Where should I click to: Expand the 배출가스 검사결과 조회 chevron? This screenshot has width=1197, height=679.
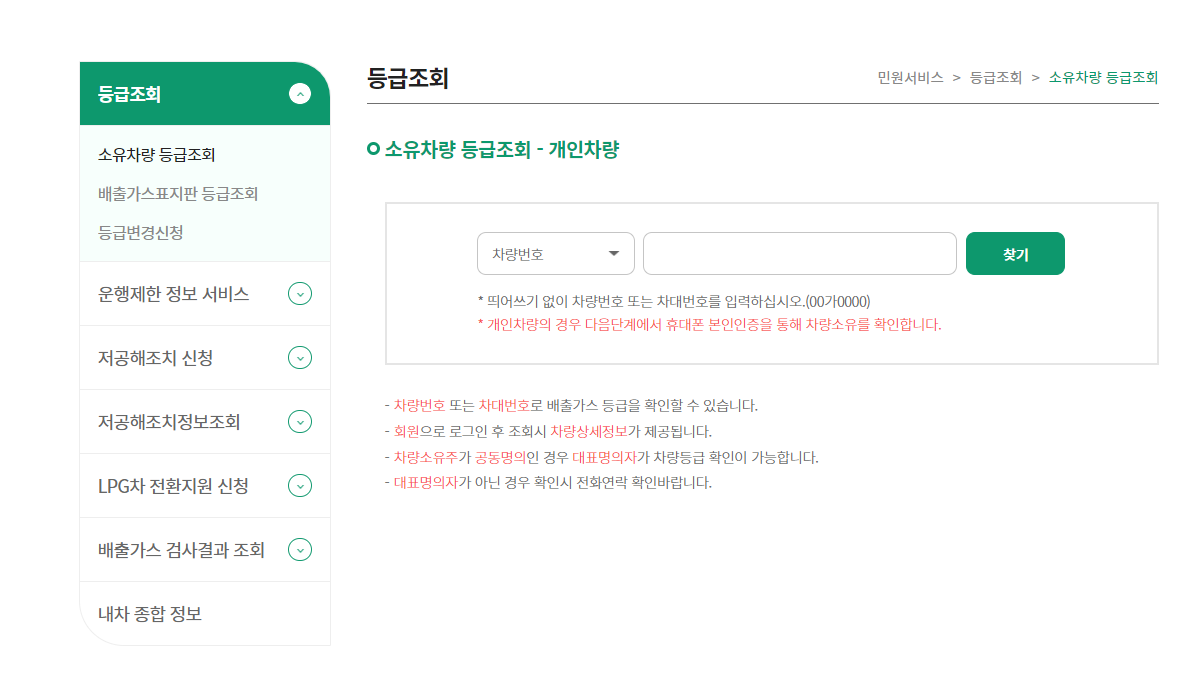pos(300,549)
